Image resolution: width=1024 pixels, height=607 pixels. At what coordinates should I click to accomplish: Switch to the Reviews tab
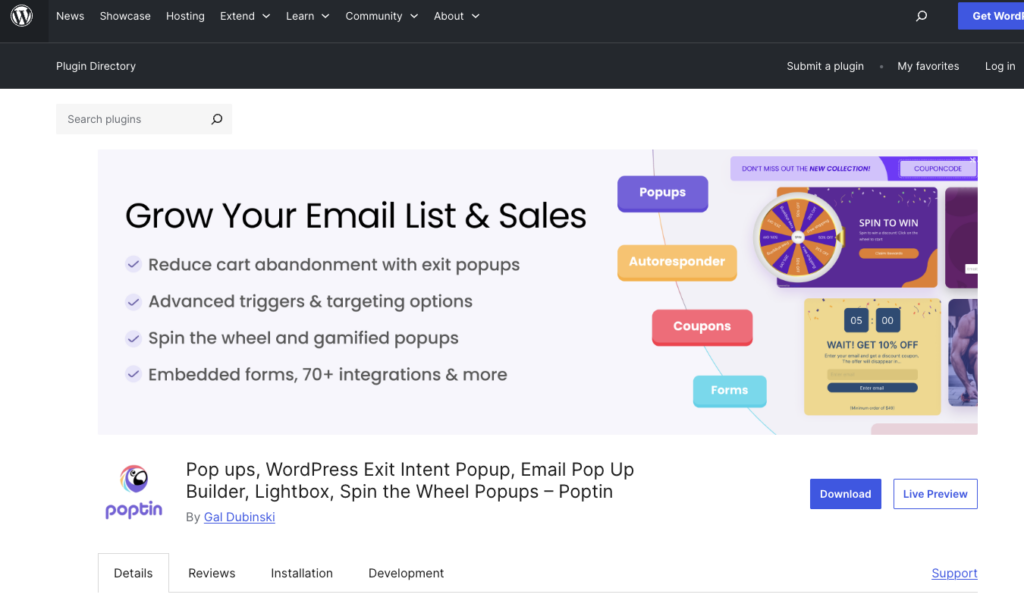click(x=212, y=573)
